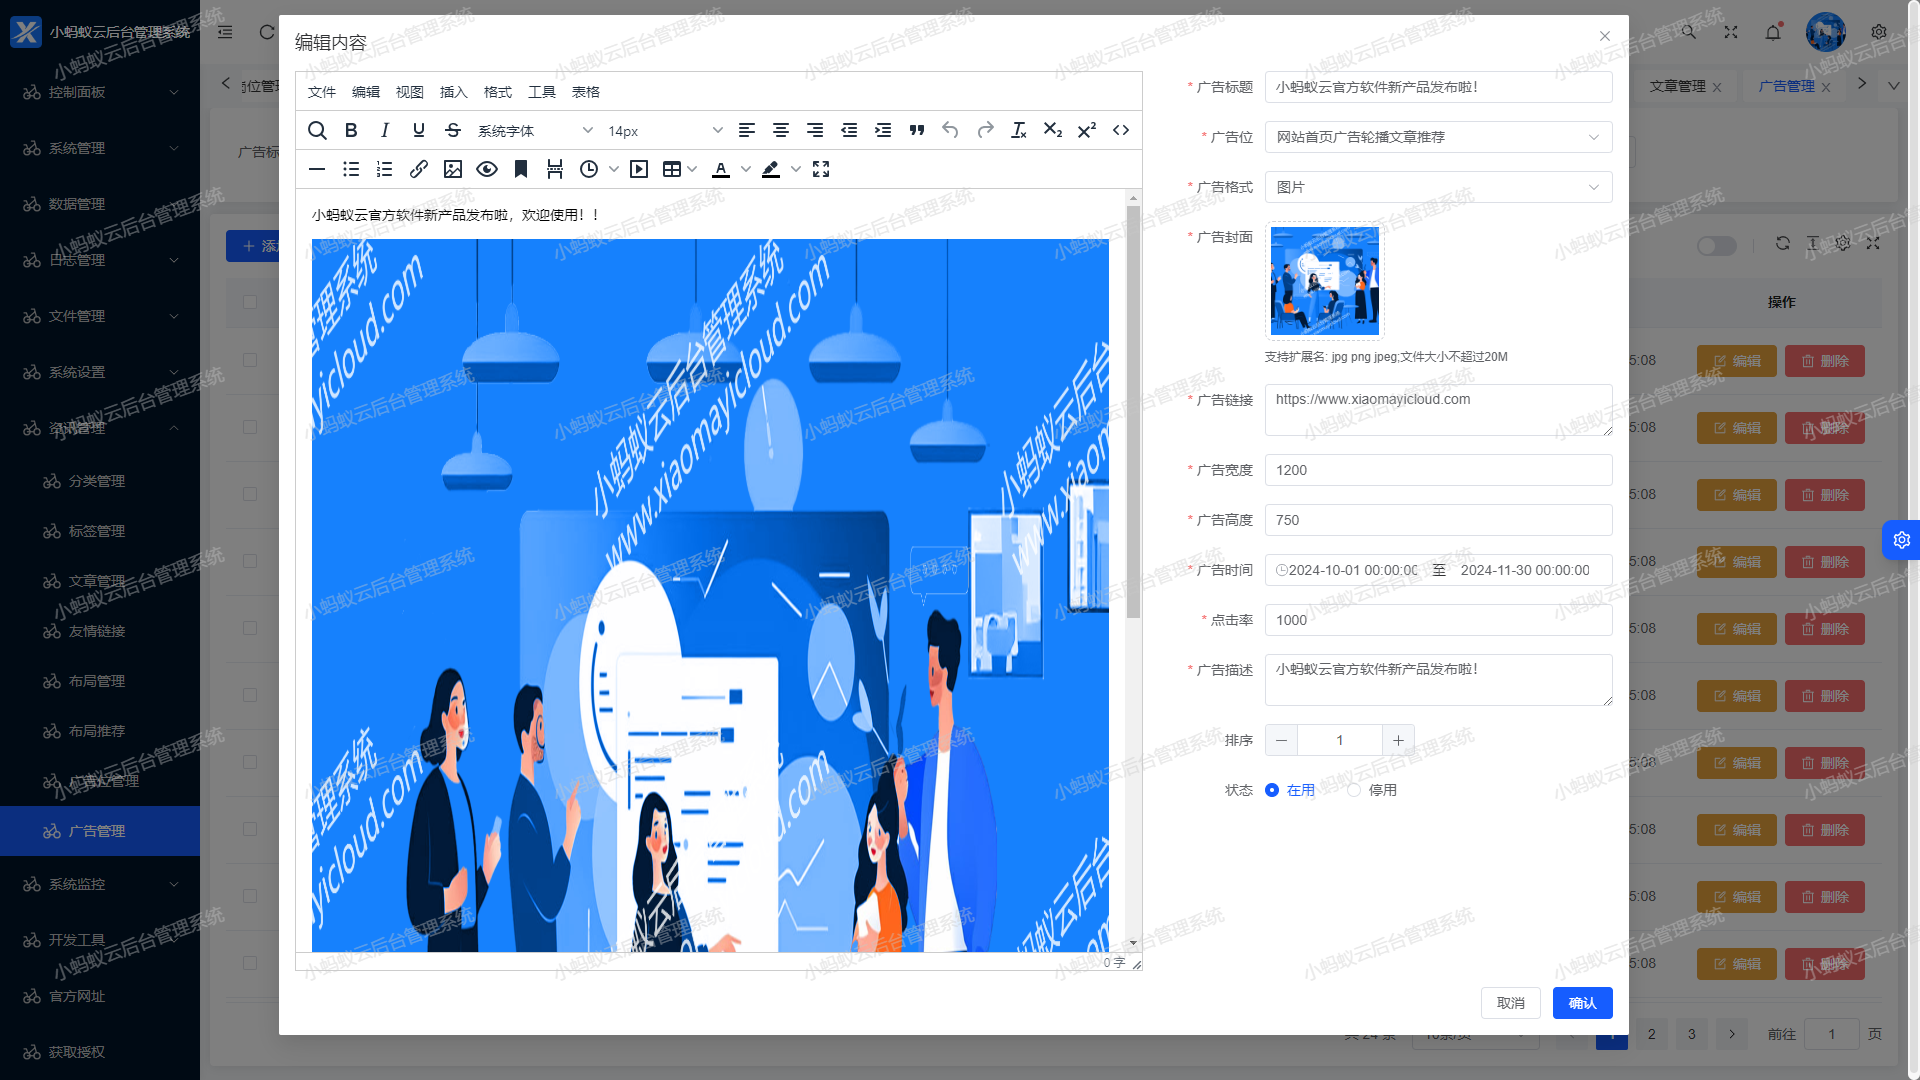Screen dimensions: 1920x1080
Task: Apply text color with A icon
Action: pyautogui.click(x=721, y=169)
